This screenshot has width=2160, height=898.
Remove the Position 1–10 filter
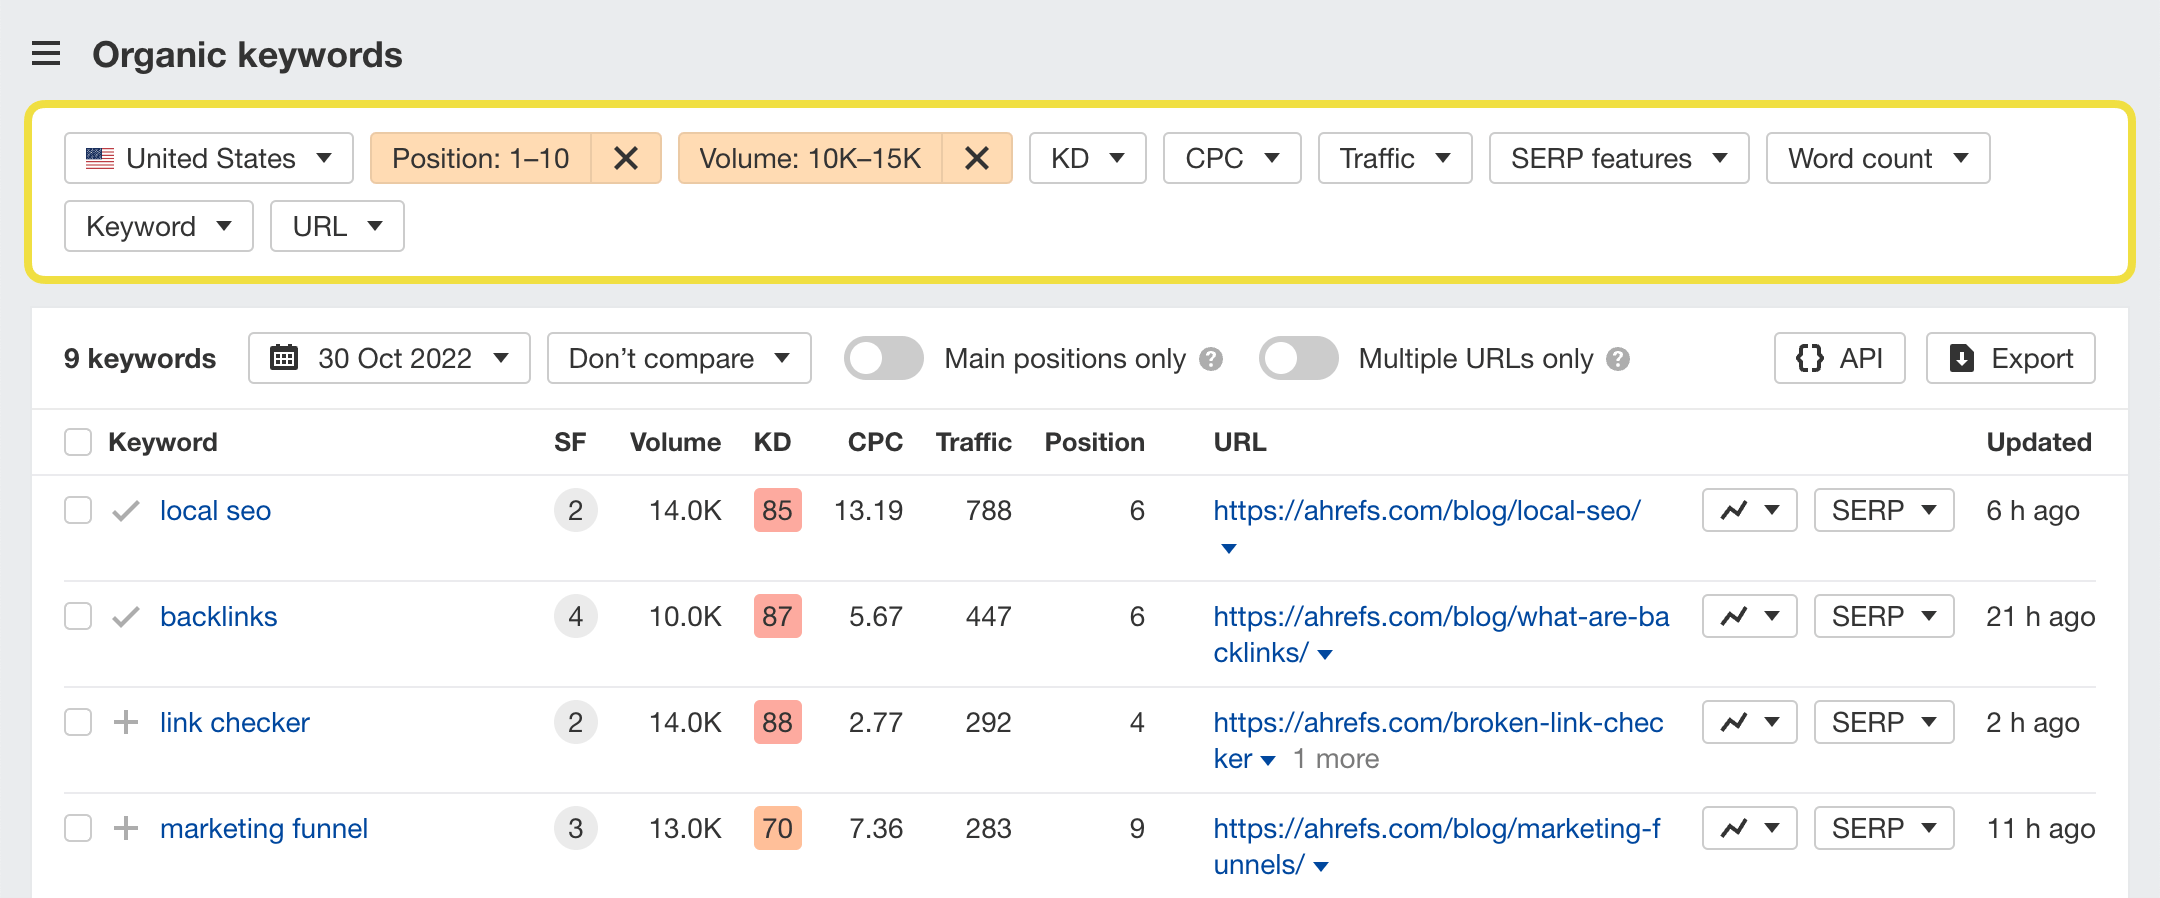(x=626, y=158)
